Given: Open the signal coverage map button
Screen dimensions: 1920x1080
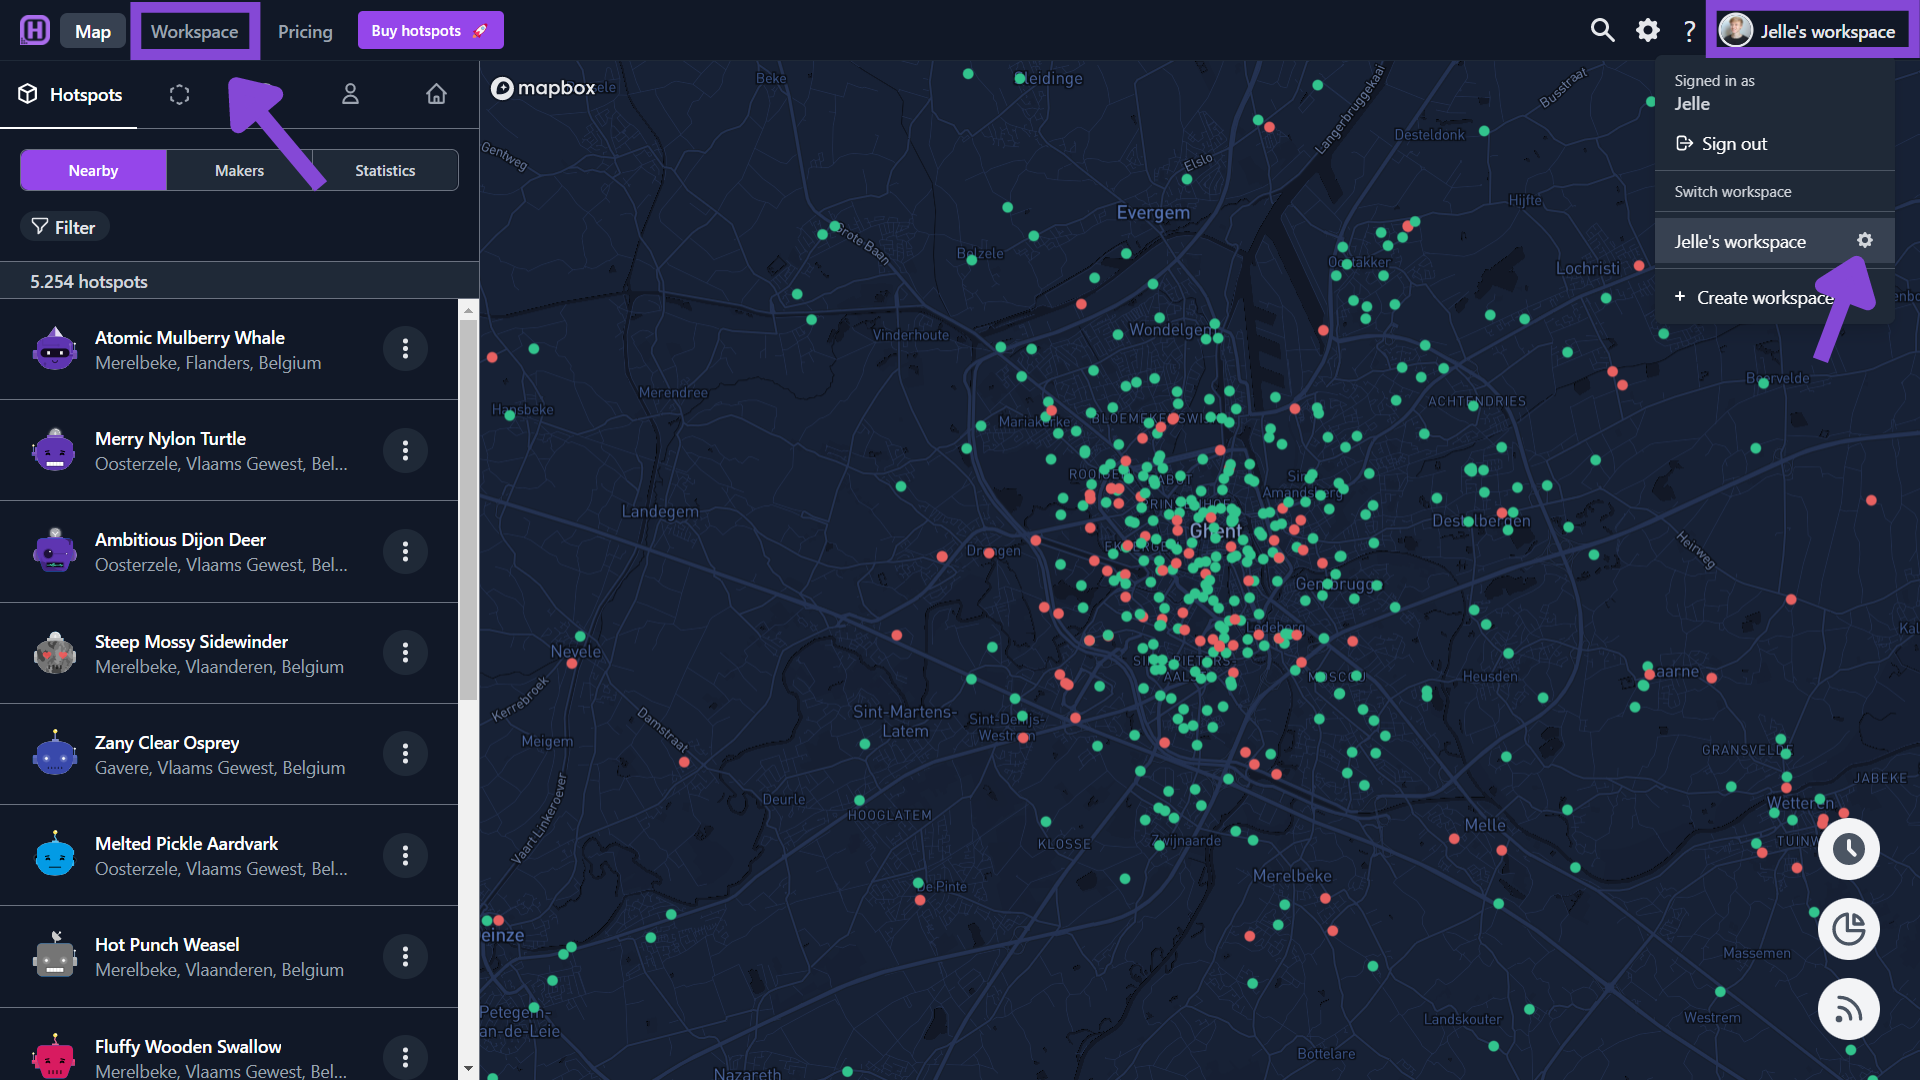Looking at the screenshot, I should tap(1849, 1009).
